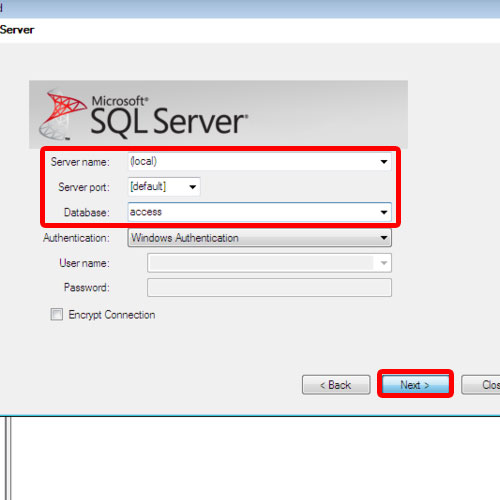Click the Server port label
Image resolution: width=500 pixels, height=500 pixels.
[84, 187]
